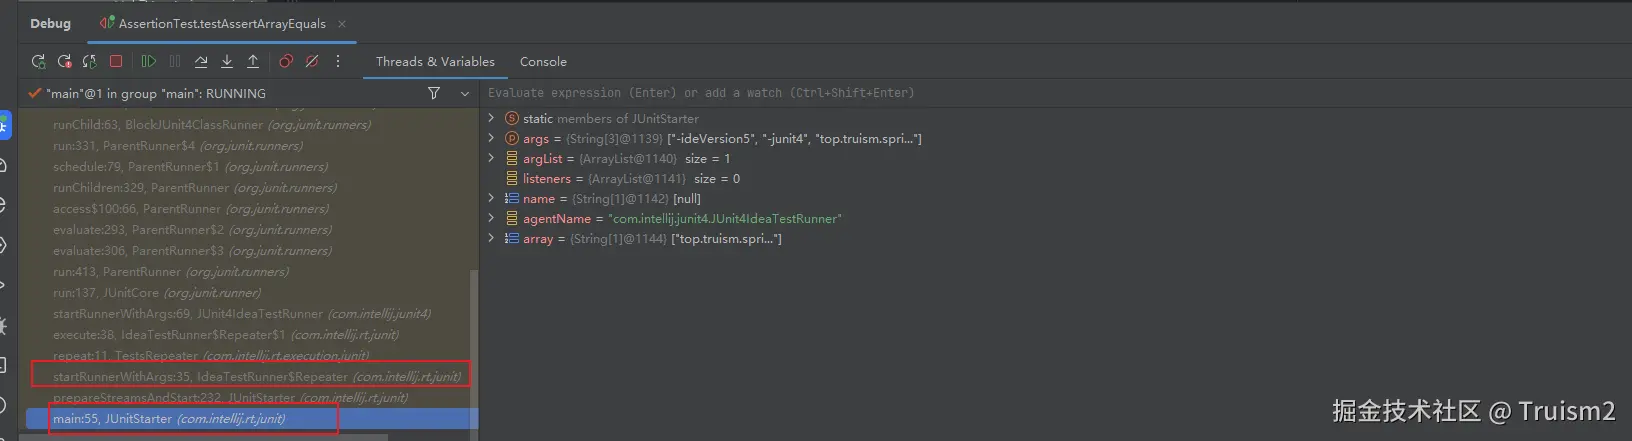Screen dimensions: 1632x441
Task: Expand the argList variable node
Action: [491, 158]
